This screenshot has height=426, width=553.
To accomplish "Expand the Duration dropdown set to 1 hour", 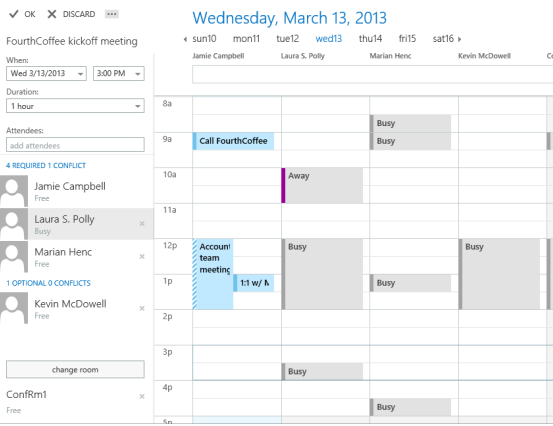I will pyautogui.click(x=75, y=106).
